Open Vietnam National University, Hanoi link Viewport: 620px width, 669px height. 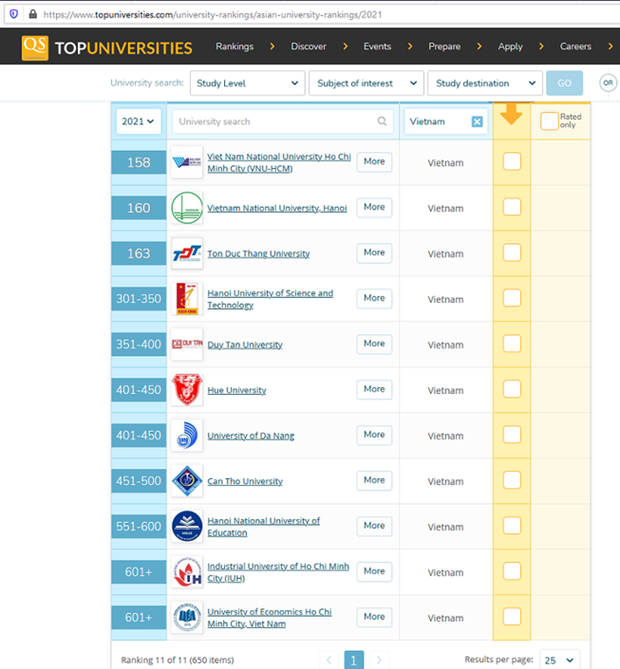click(277, 208)
